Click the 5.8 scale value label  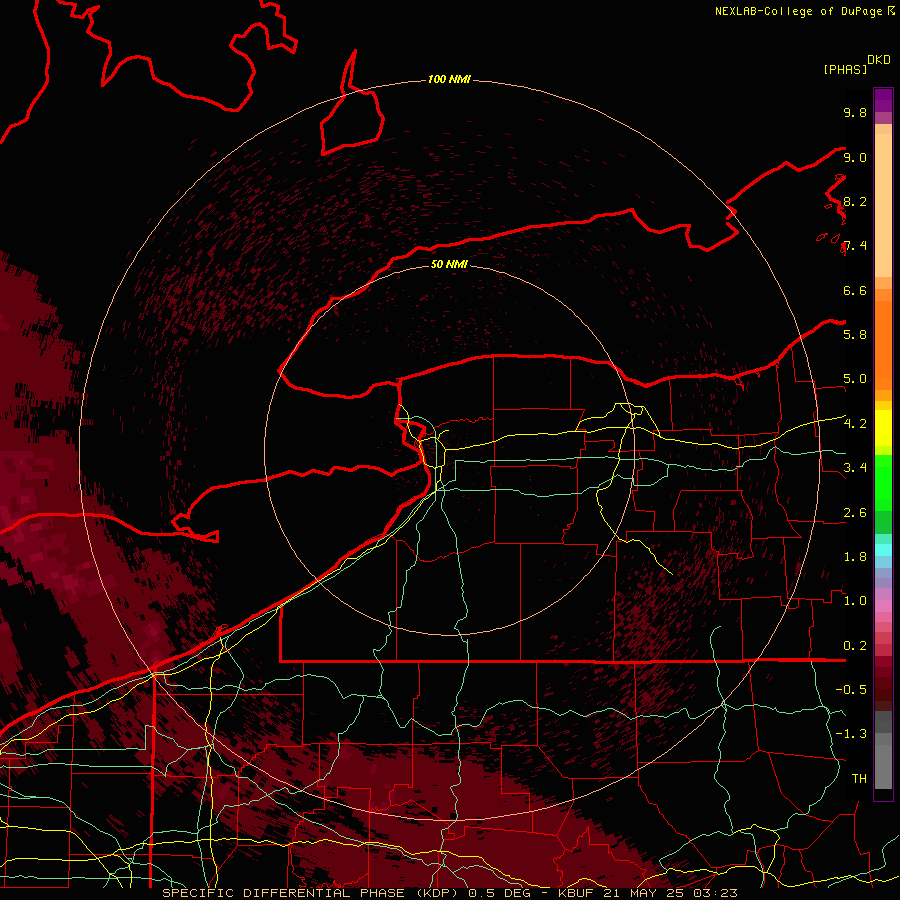(x=855, y=335)
